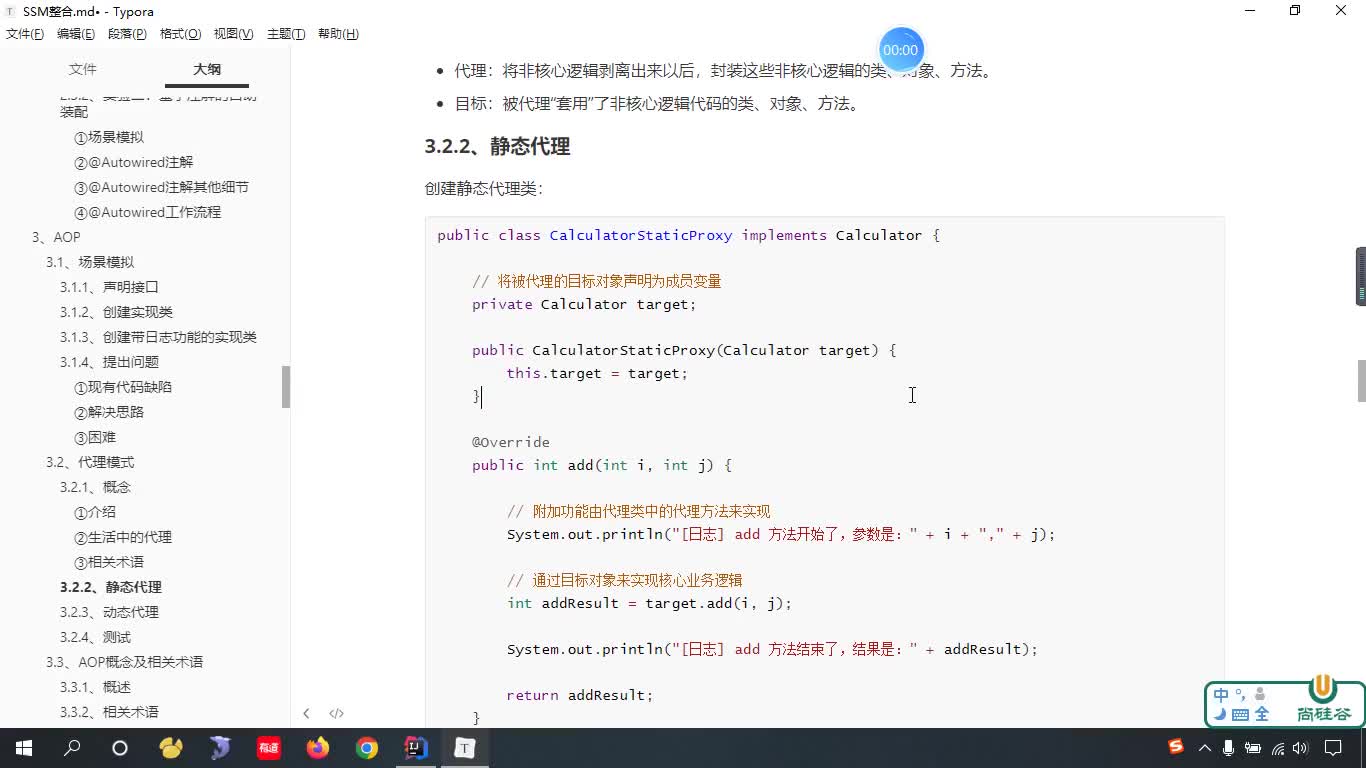Screen dimensions: 1366x768
Task: Open taskbar search magnifier
Action: click(72, 748)
